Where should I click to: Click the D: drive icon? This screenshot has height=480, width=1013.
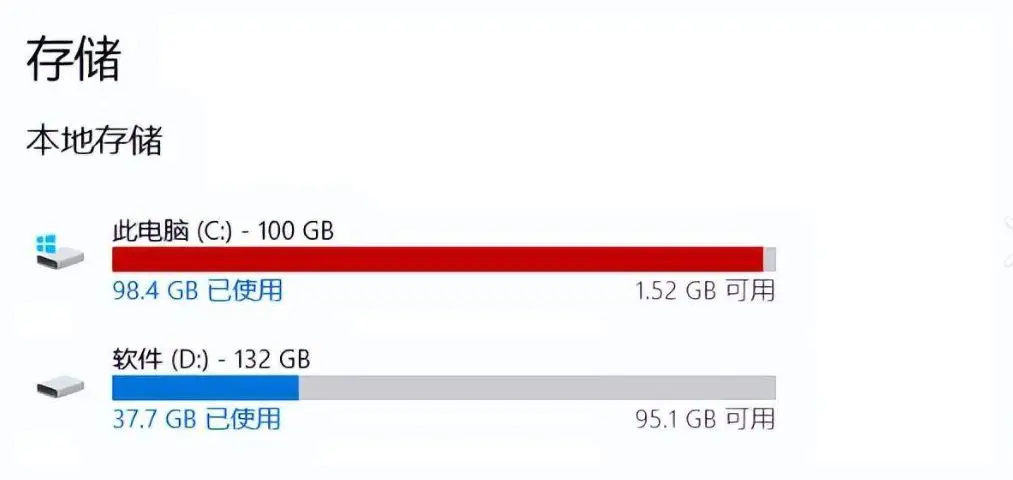[54, 385]
